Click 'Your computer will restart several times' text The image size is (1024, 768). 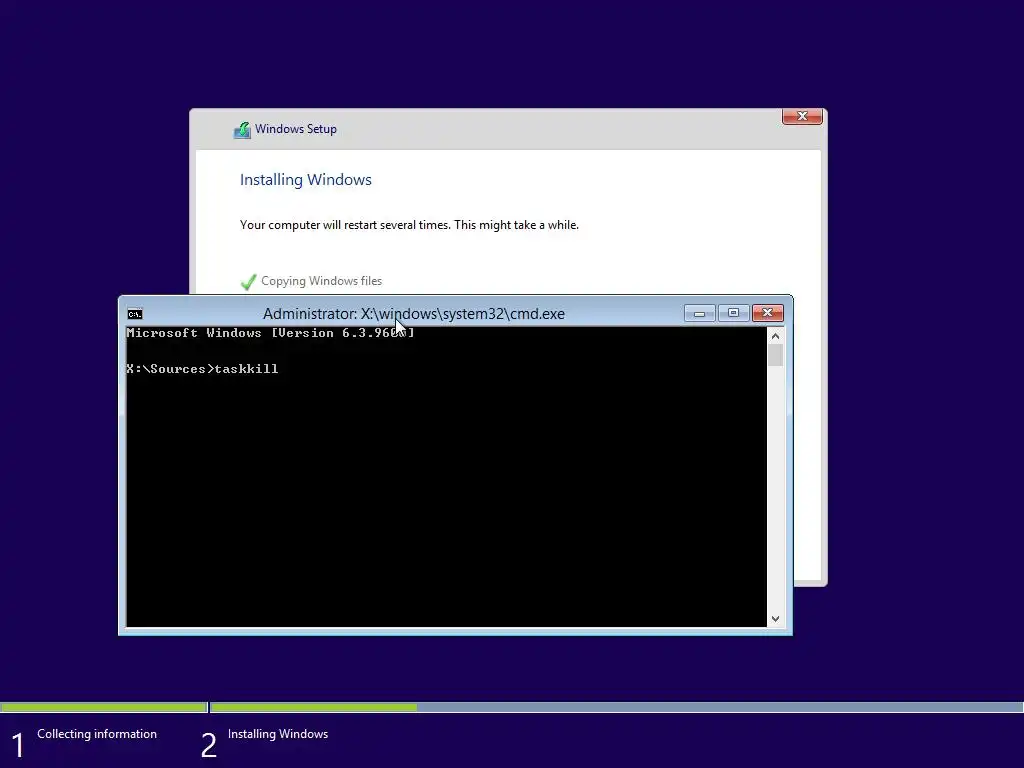click(409, 225)
